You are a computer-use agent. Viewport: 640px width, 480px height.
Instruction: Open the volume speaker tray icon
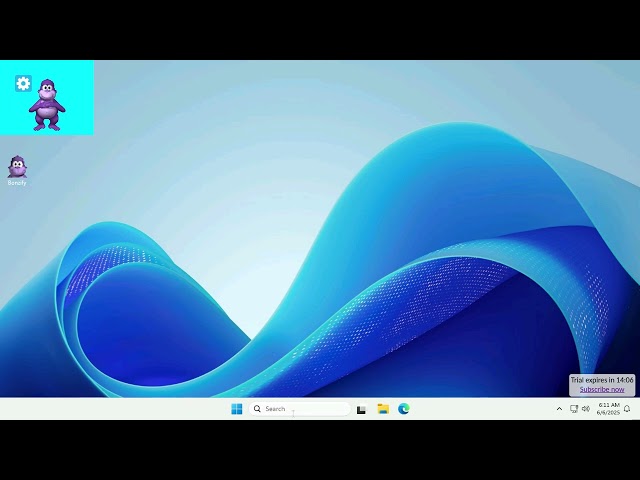tap(586, 409)
